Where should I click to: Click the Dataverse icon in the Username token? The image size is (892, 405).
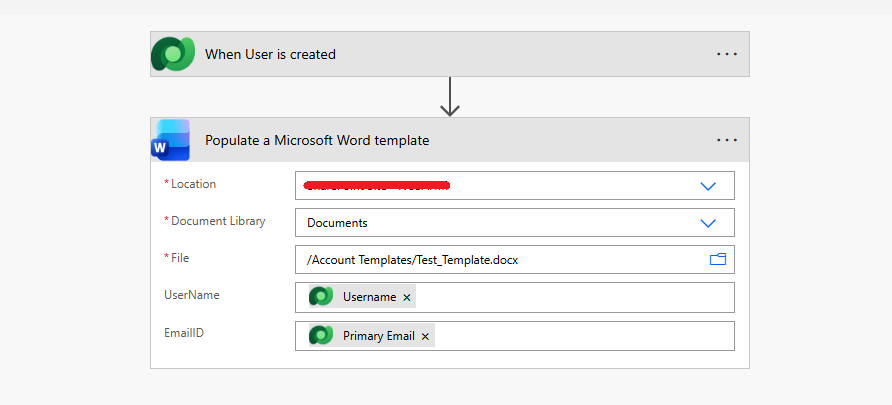321,296
